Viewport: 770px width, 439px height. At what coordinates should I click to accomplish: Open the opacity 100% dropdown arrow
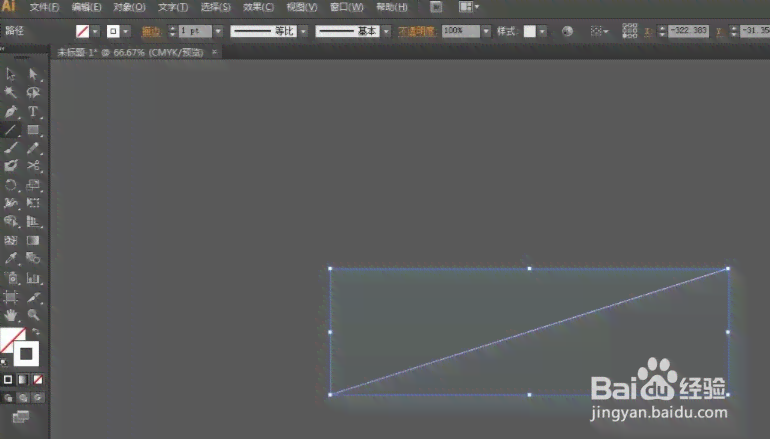click(486, 31)
